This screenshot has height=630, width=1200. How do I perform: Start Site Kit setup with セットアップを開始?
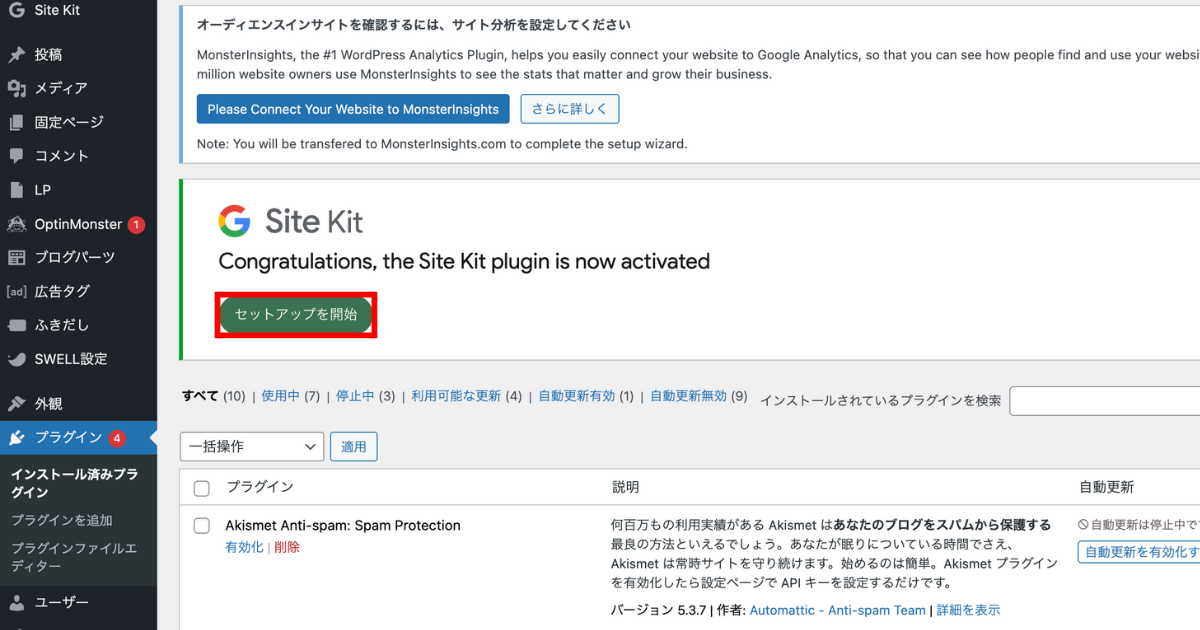pyautogui.click(x=296, y=315)
